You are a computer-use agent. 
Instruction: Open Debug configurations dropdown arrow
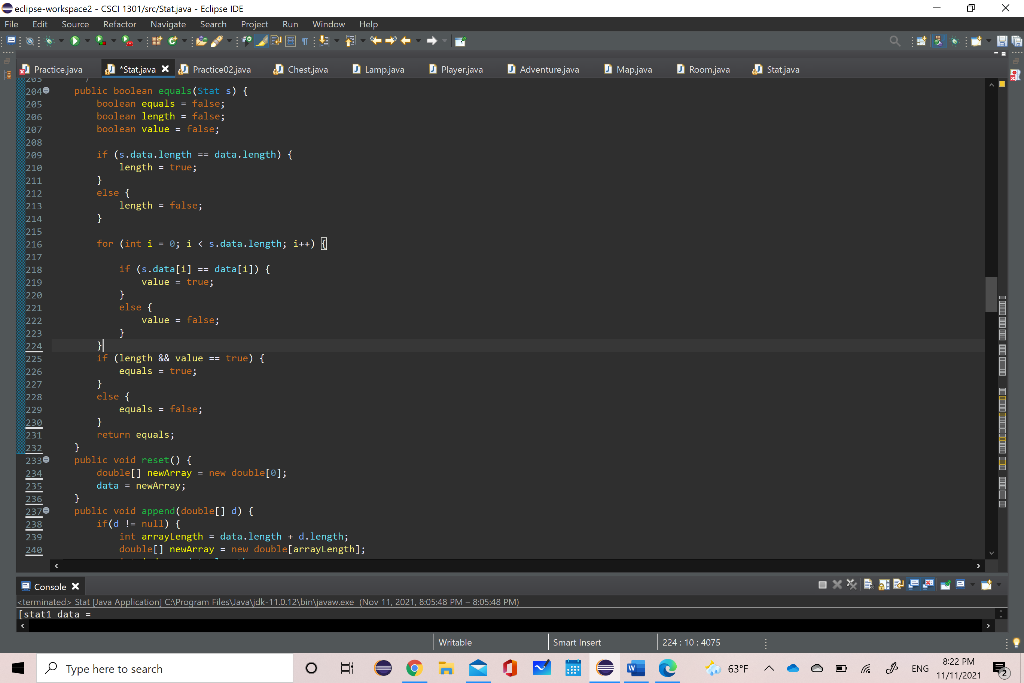coord(61,41)
